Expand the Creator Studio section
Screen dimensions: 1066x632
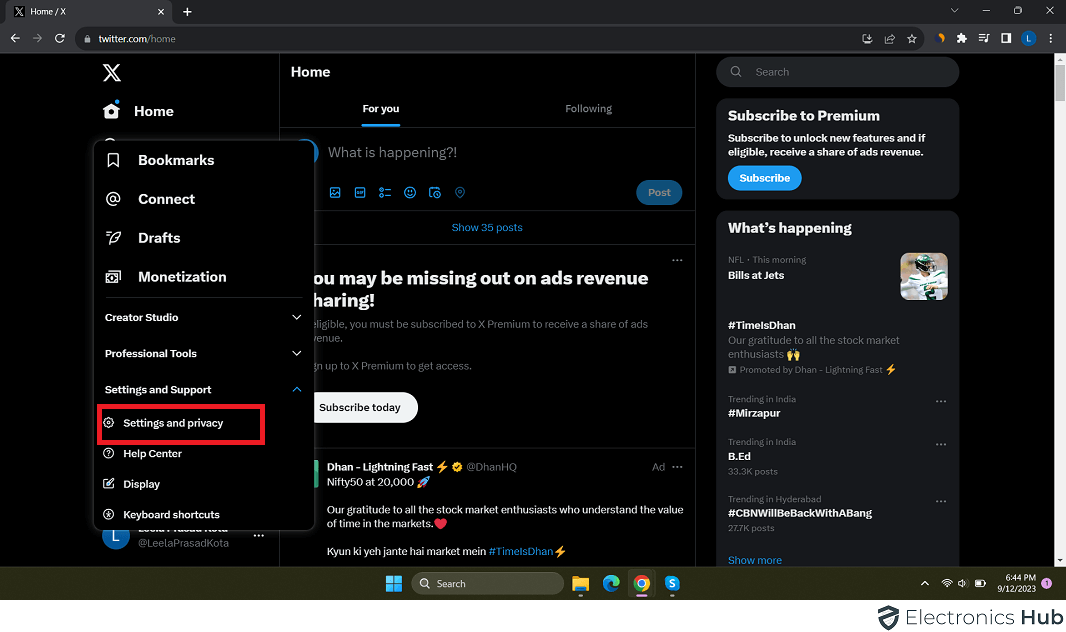pos(201,317)
